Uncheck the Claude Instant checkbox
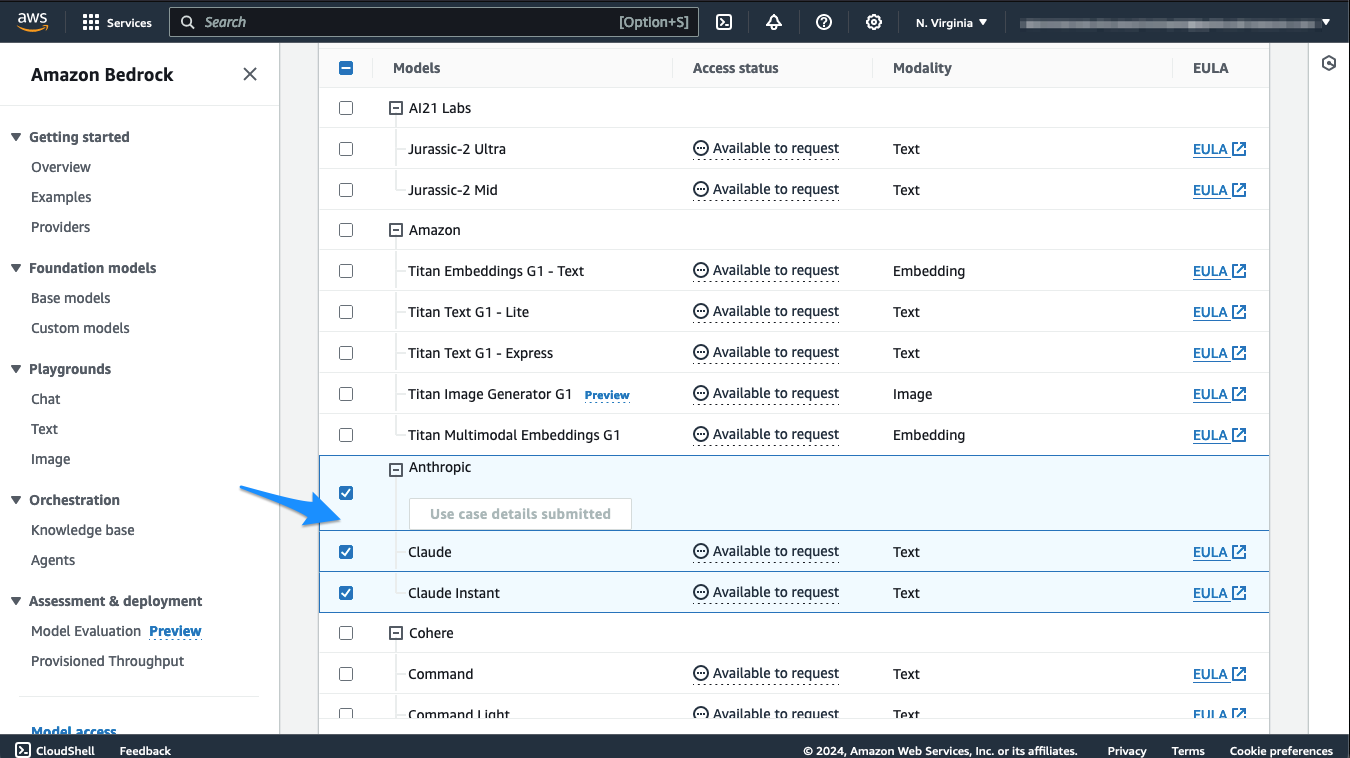The height and width of the screenshot is (758, 1350). pyautogui.click(x=346, y=593)
